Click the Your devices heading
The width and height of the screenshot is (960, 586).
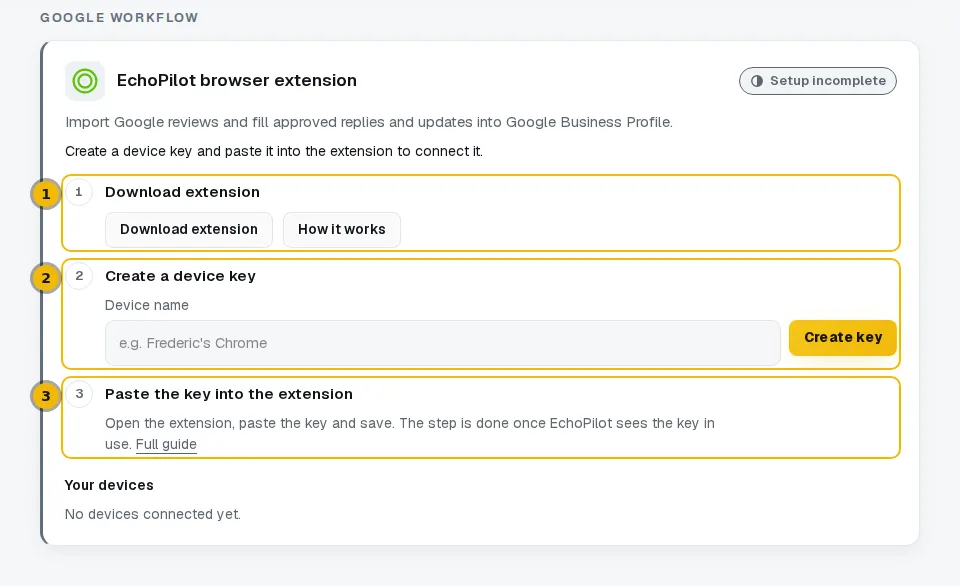(109, 485)
